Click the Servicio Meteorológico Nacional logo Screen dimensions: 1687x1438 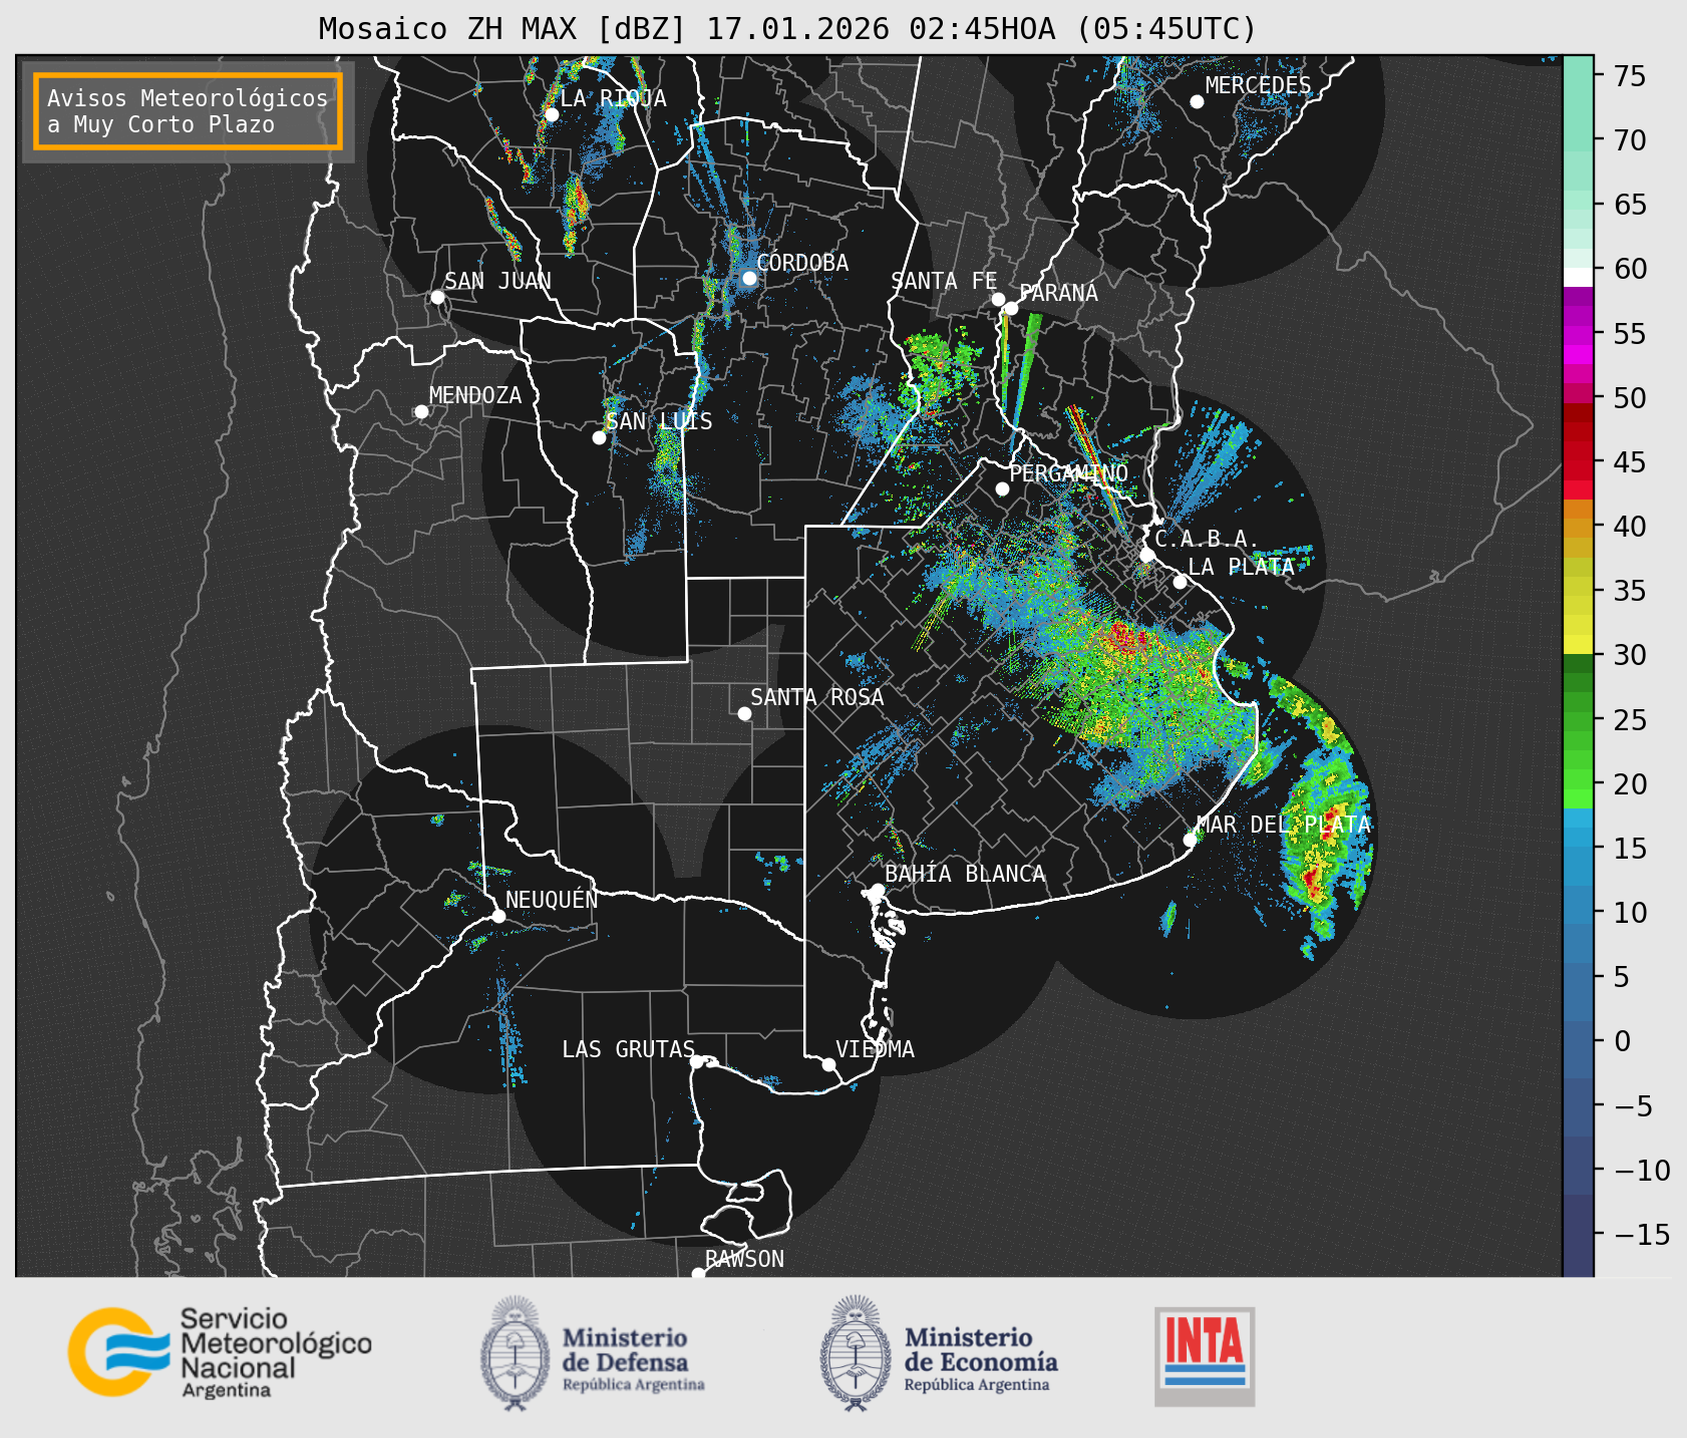(x=220, y=1352)
